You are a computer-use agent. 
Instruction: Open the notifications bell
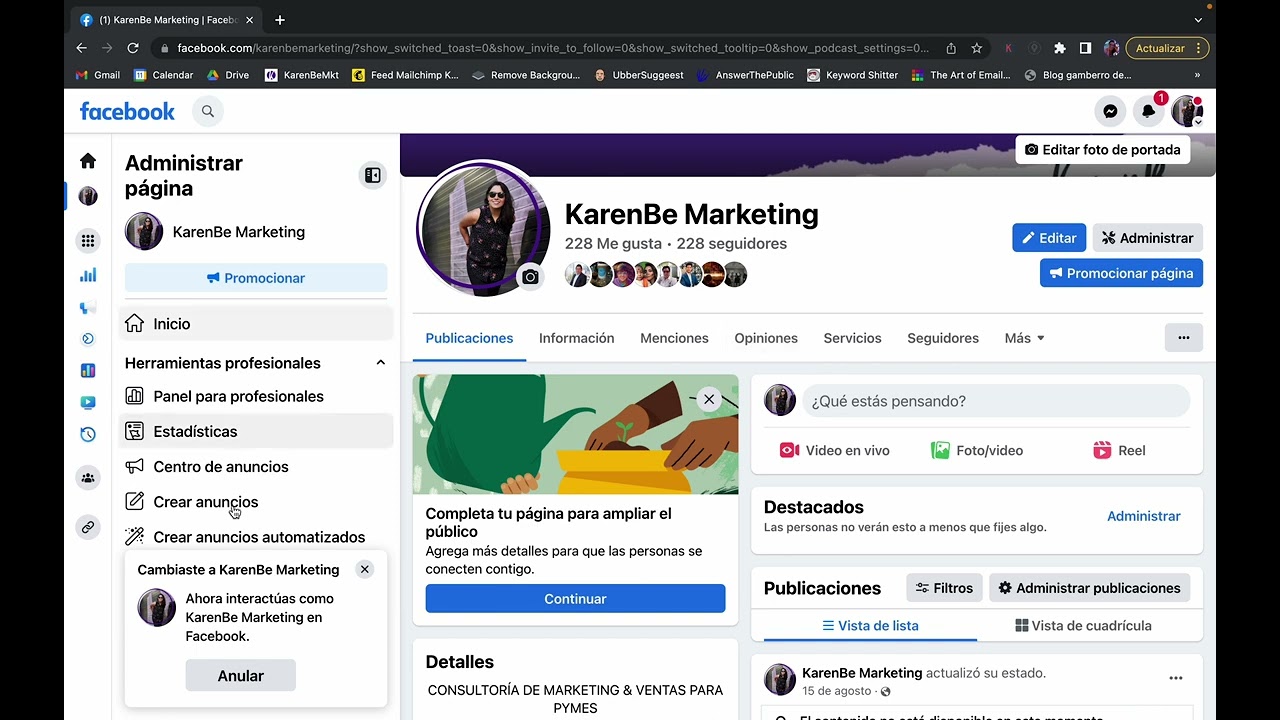pos(1148,111)
